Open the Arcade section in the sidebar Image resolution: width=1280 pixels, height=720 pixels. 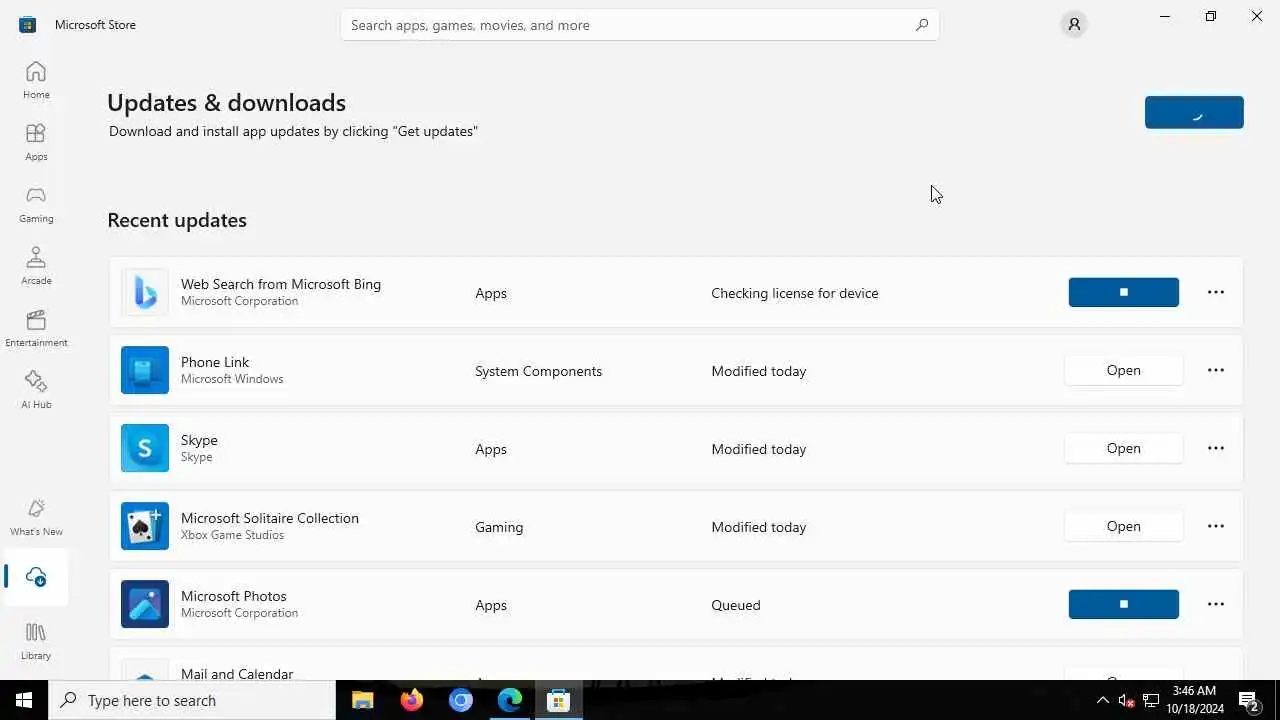36,266
